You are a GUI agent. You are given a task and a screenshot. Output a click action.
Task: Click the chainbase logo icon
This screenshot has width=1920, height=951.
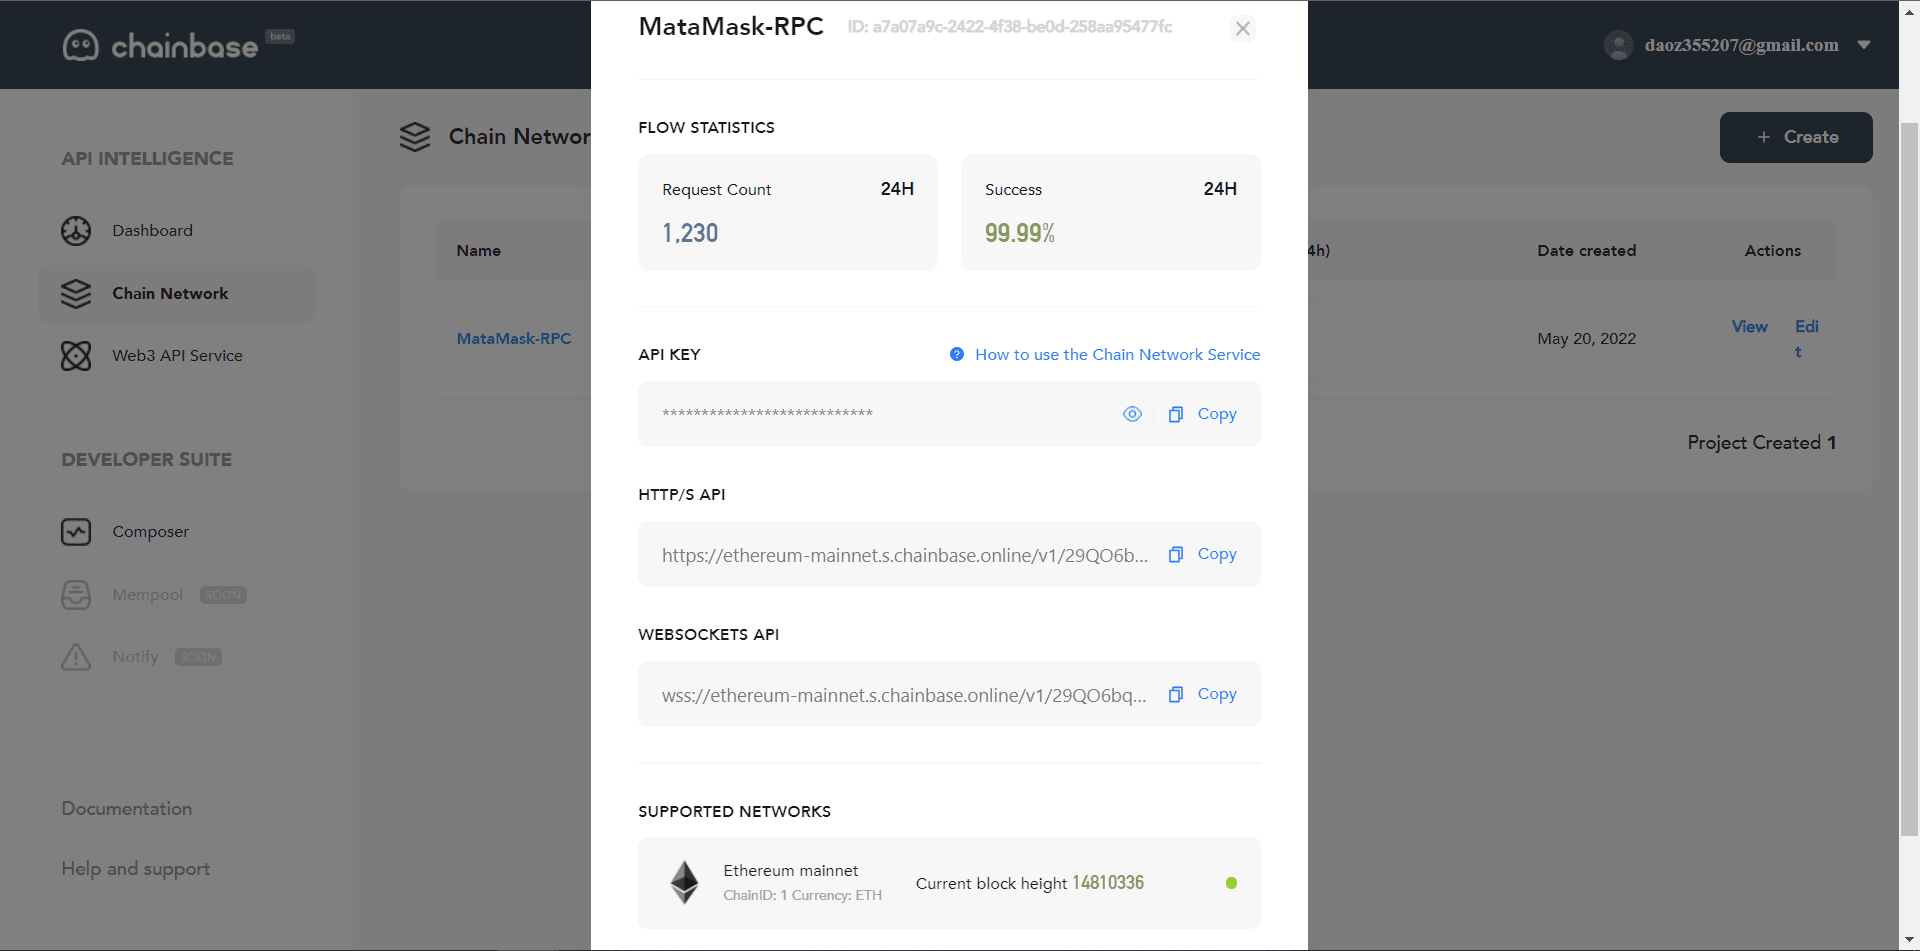[x=80, y=45]
